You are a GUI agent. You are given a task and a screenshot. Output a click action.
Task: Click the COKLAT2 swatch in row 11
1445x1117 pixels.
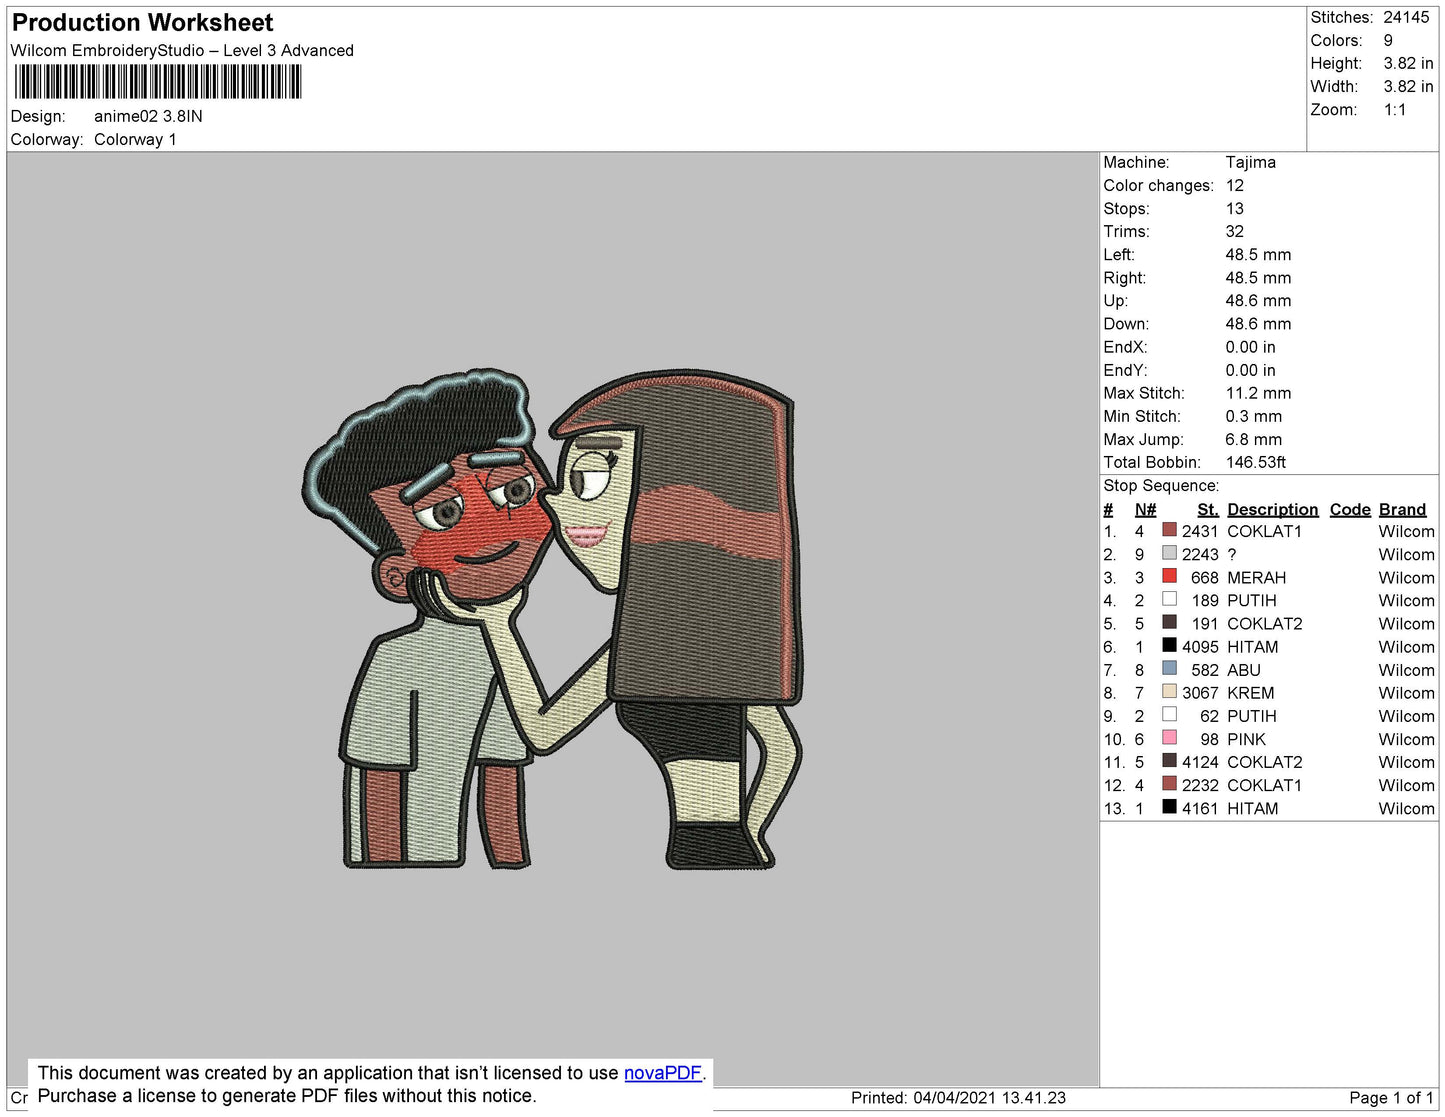[1169, 760]
